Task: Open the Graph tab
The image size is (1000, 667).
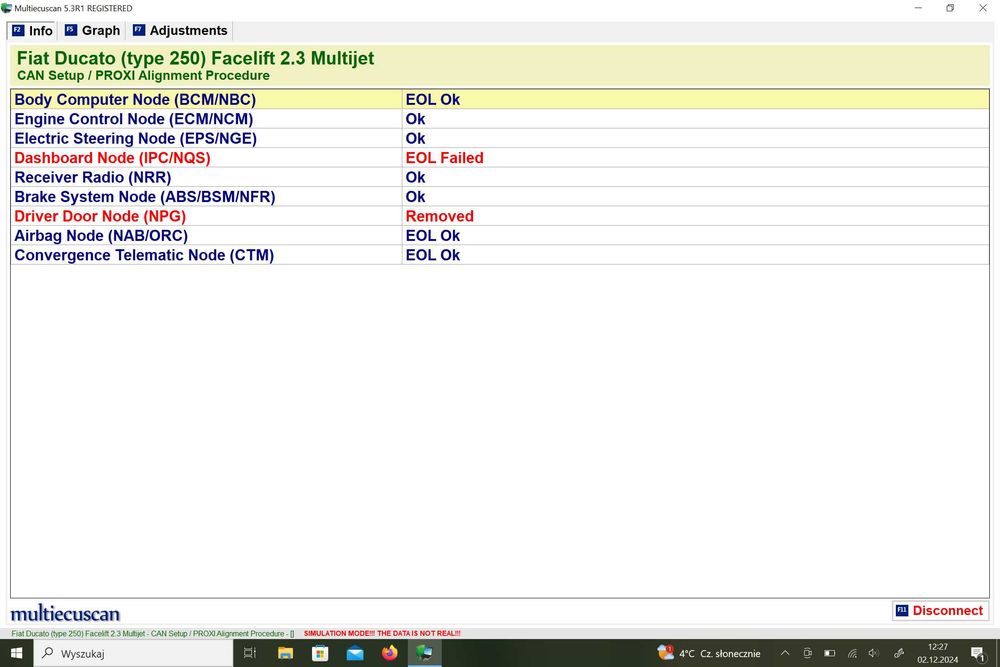Action: pos(92,31)
